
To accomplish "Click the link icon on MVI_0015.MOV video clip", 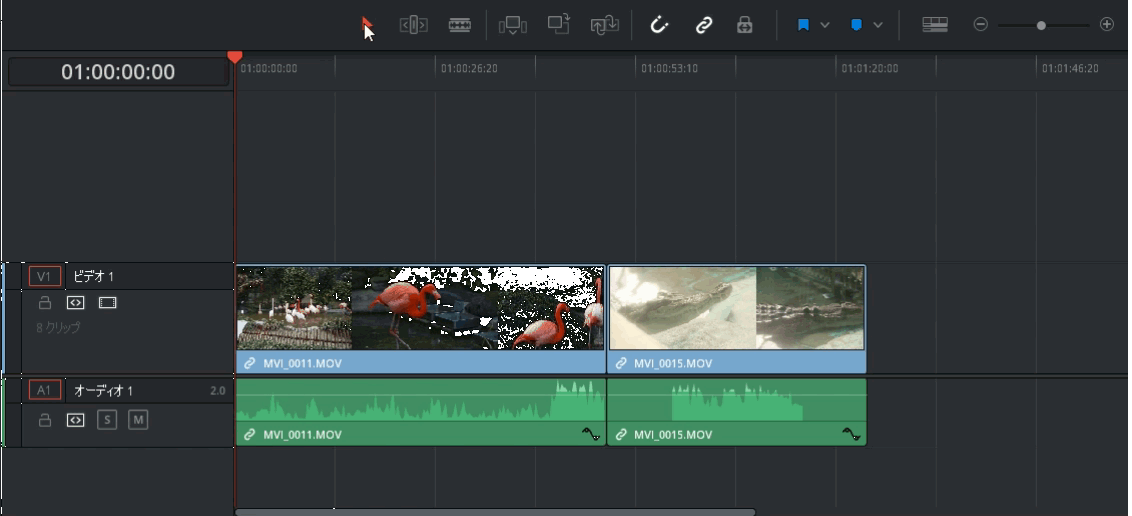I will point(621,363).
